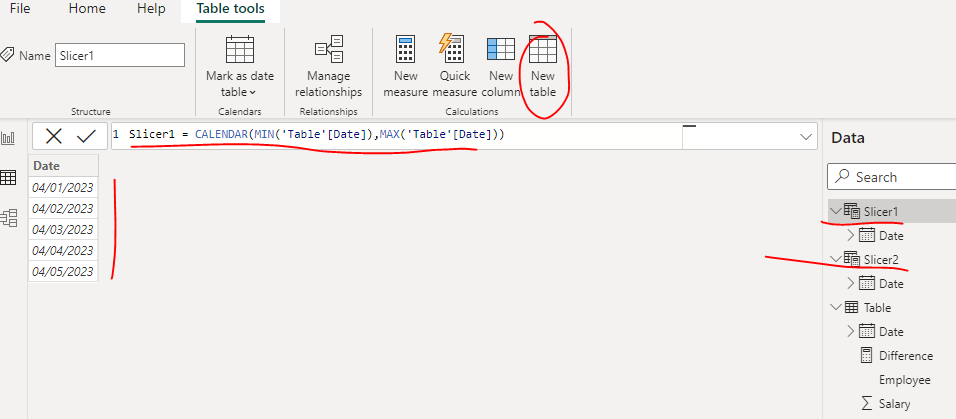Viewport: 956px width, 419px height.
Task: Open Quick measure with lightning icon
Action: click(452, 48)
